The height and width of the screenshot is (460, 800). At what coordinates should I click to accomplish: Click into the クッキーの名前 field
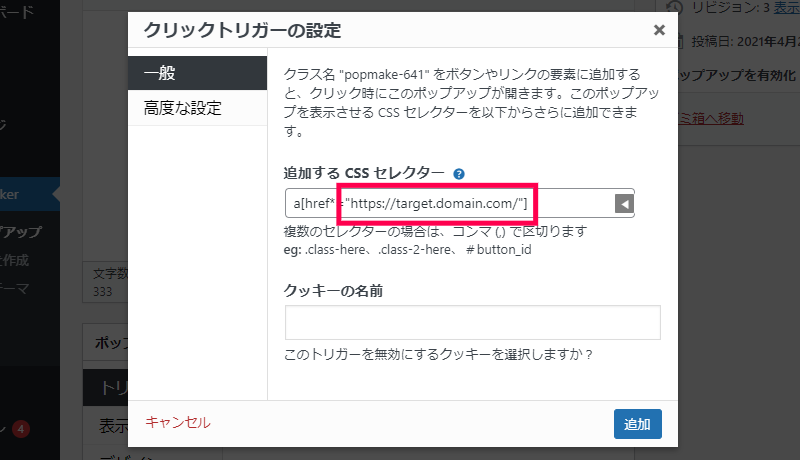click(472, 322)
